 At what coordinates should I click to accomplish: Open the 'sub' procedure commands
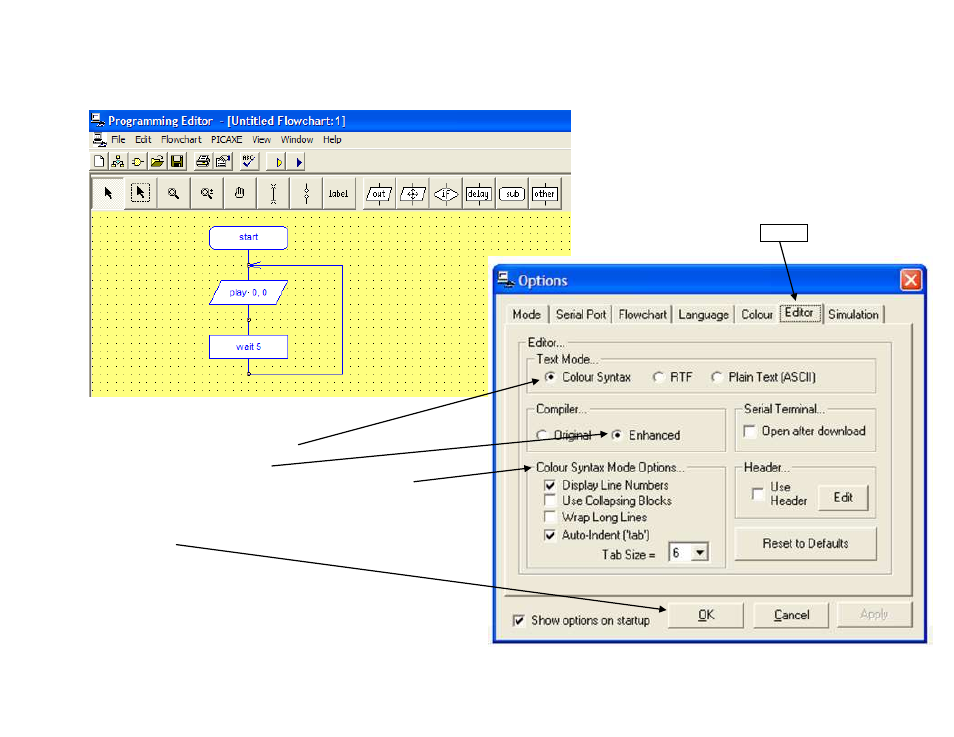click(512, 194)
